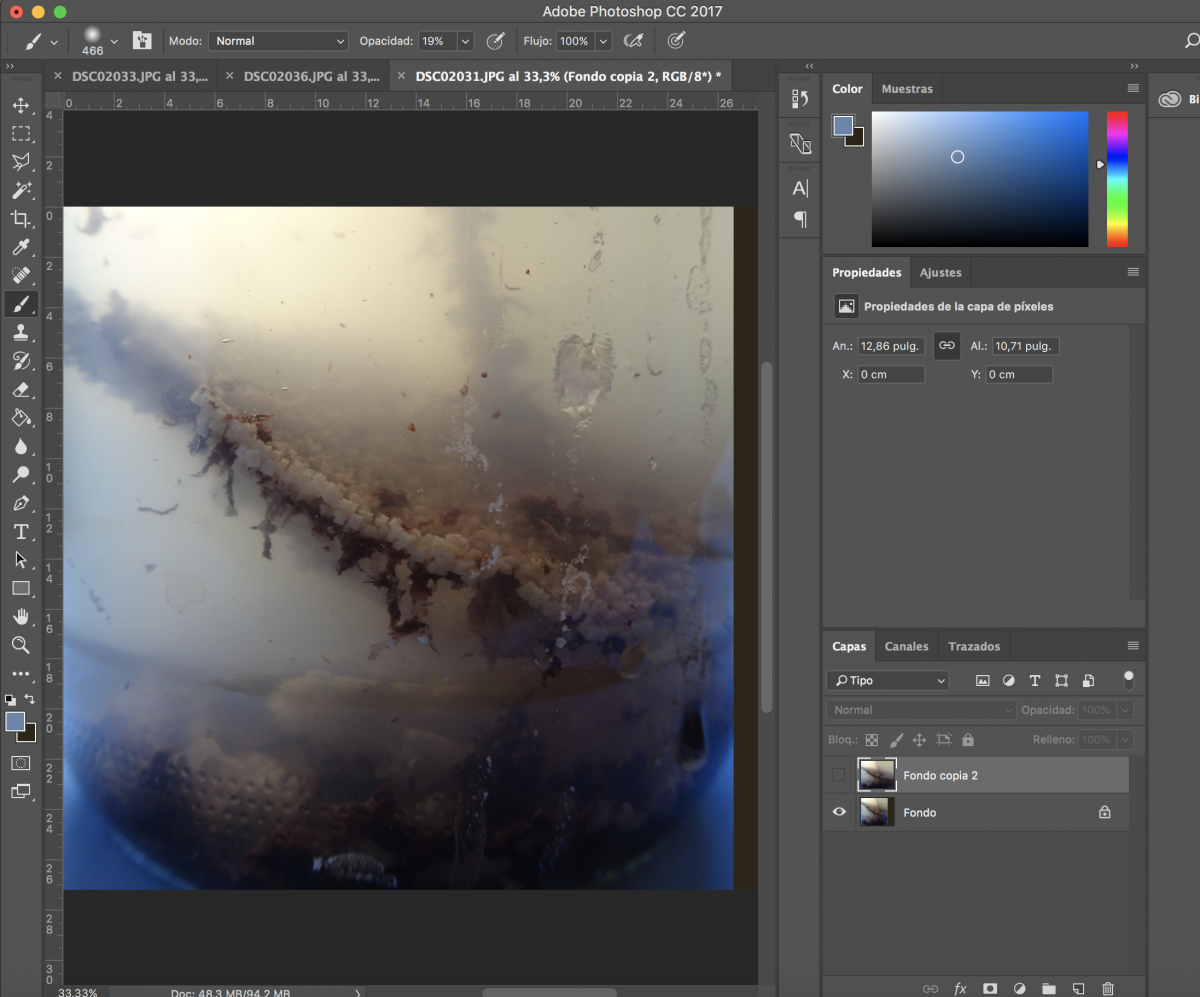Select the Horizontal Type tool
This screenshot has height=997, width=1200.
pyautogui.click(x=21, y=531)
